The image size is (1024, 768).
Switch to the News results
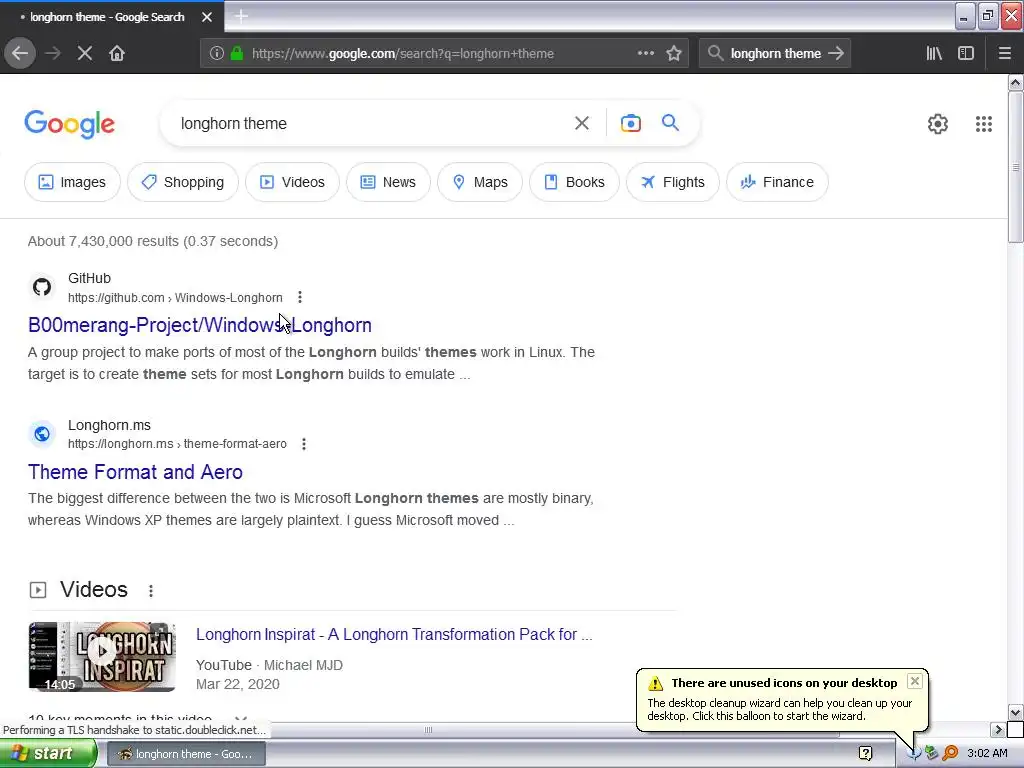(x=389, y=182)
